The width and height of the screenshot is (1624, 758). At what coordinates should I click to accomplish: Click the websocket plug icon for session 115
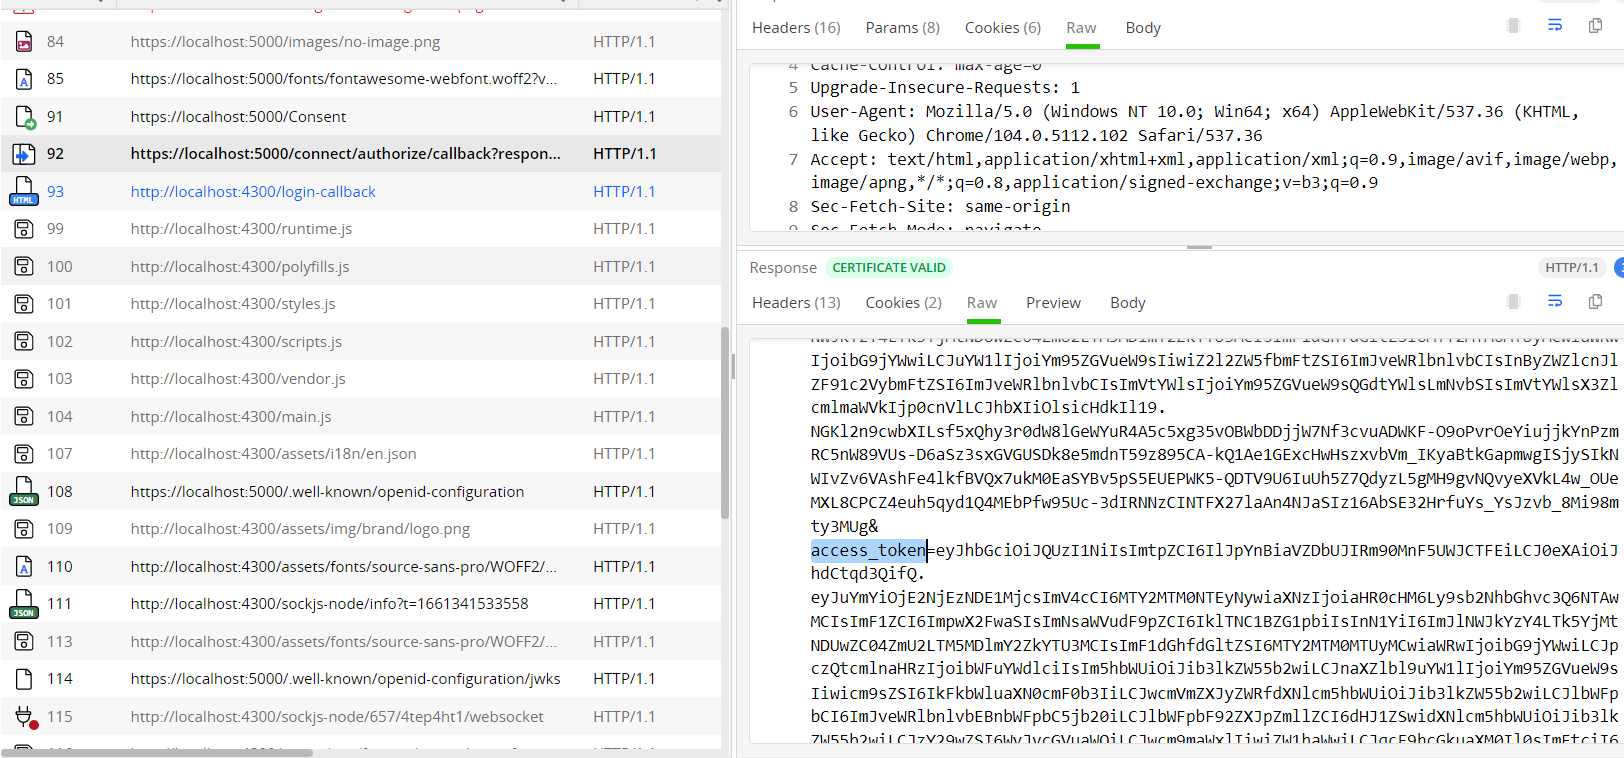point(25,717)
